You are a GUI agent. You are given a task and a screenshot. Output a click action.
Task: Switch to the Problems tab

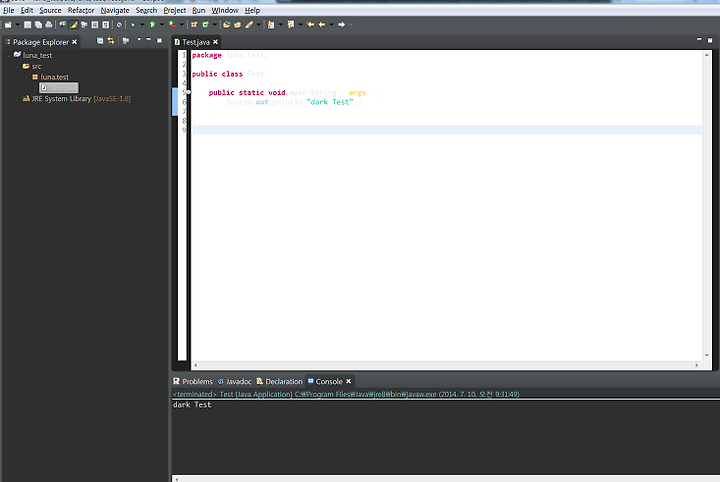click(x=197, y=381)
